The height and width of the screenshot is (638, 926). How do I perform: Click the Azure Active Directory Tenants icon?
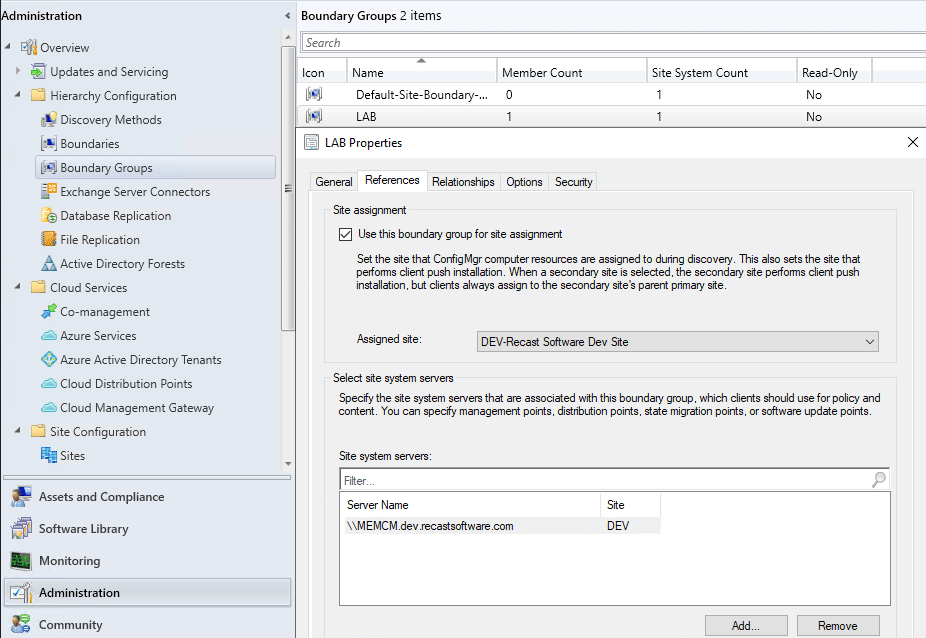pos(49,360)
